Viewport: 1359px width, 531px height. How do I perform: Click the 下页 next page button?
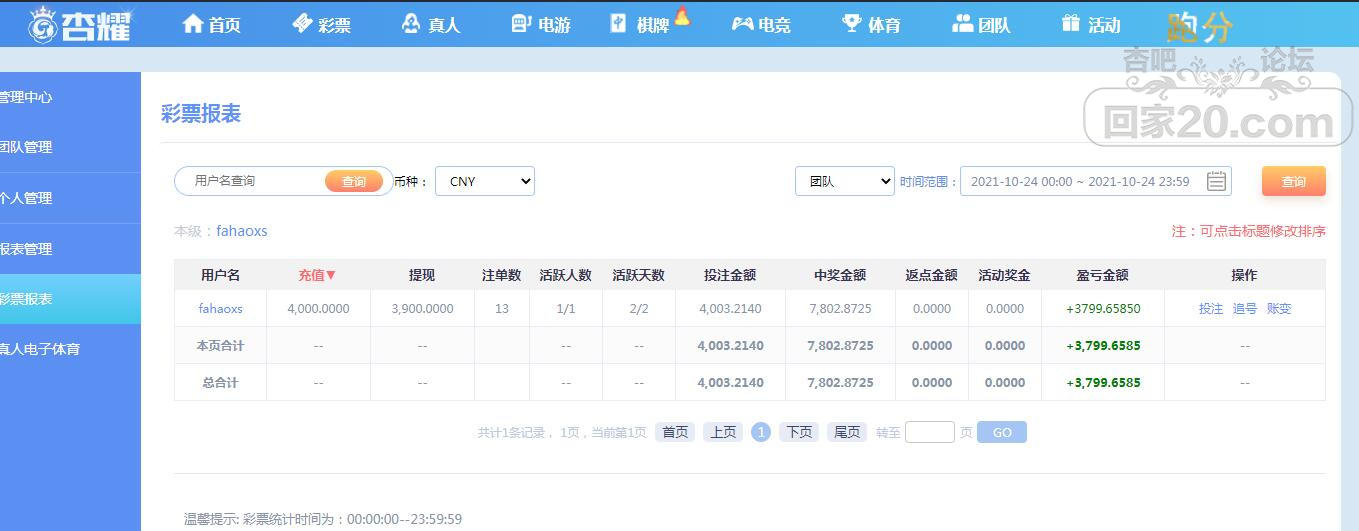[799, 432]
